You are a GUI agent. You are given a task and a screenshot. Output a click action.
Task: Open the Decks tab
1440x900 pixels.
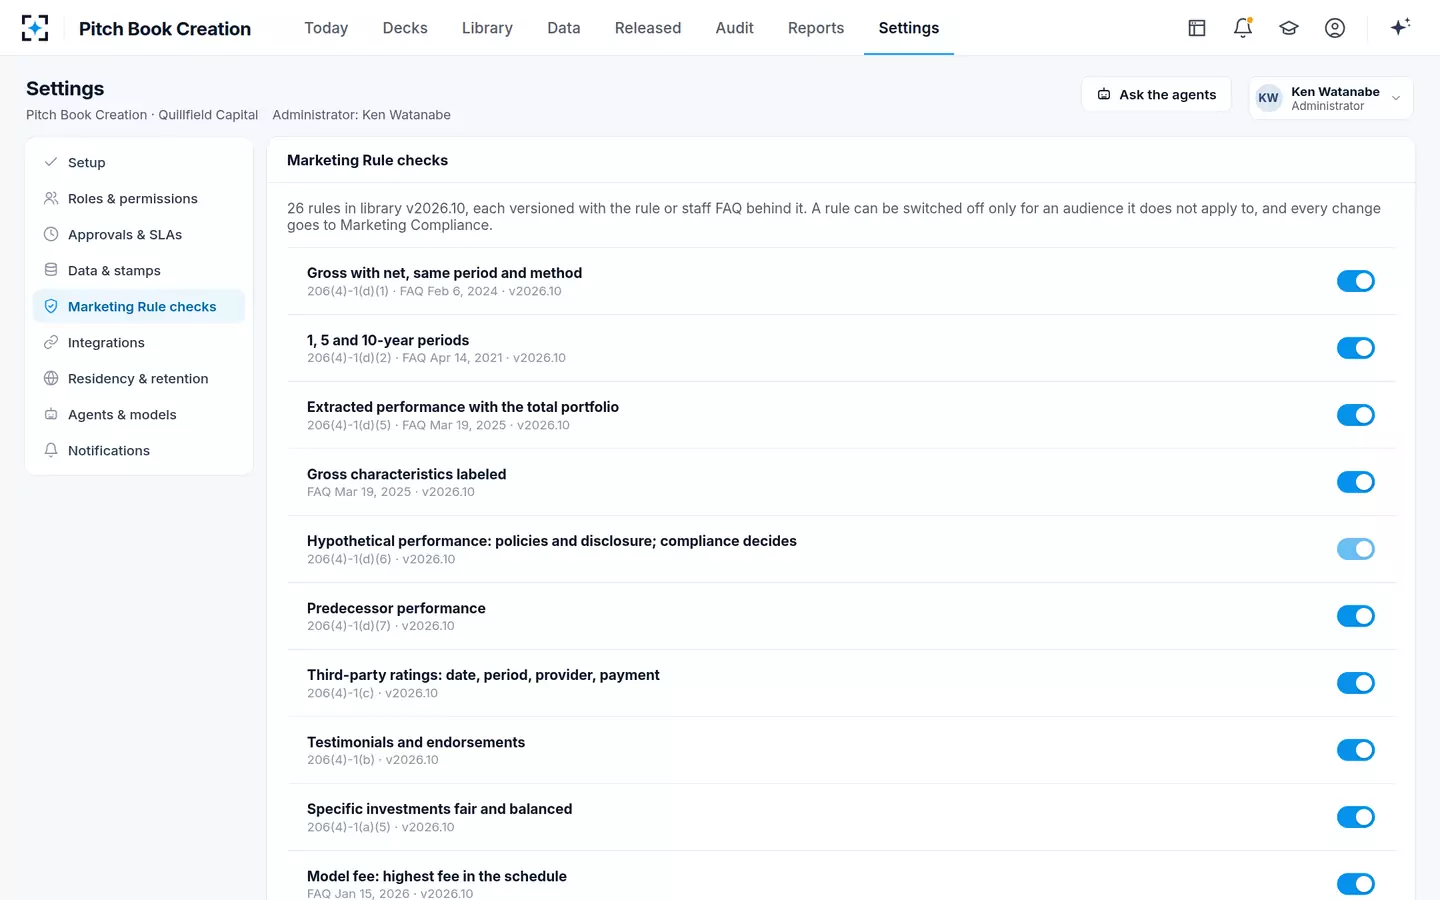pyautogui.click(x=405, y=28)
